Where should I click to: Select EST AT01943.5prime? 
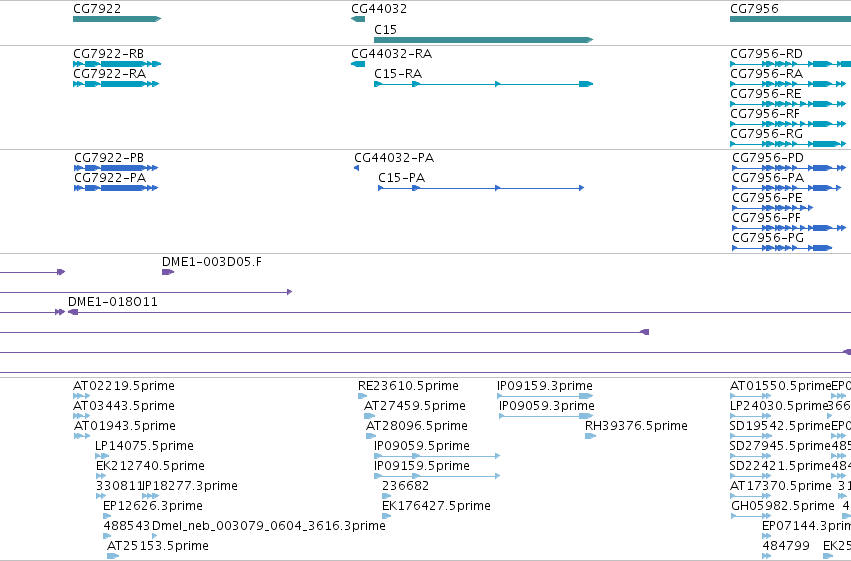(x=125, y=426)
